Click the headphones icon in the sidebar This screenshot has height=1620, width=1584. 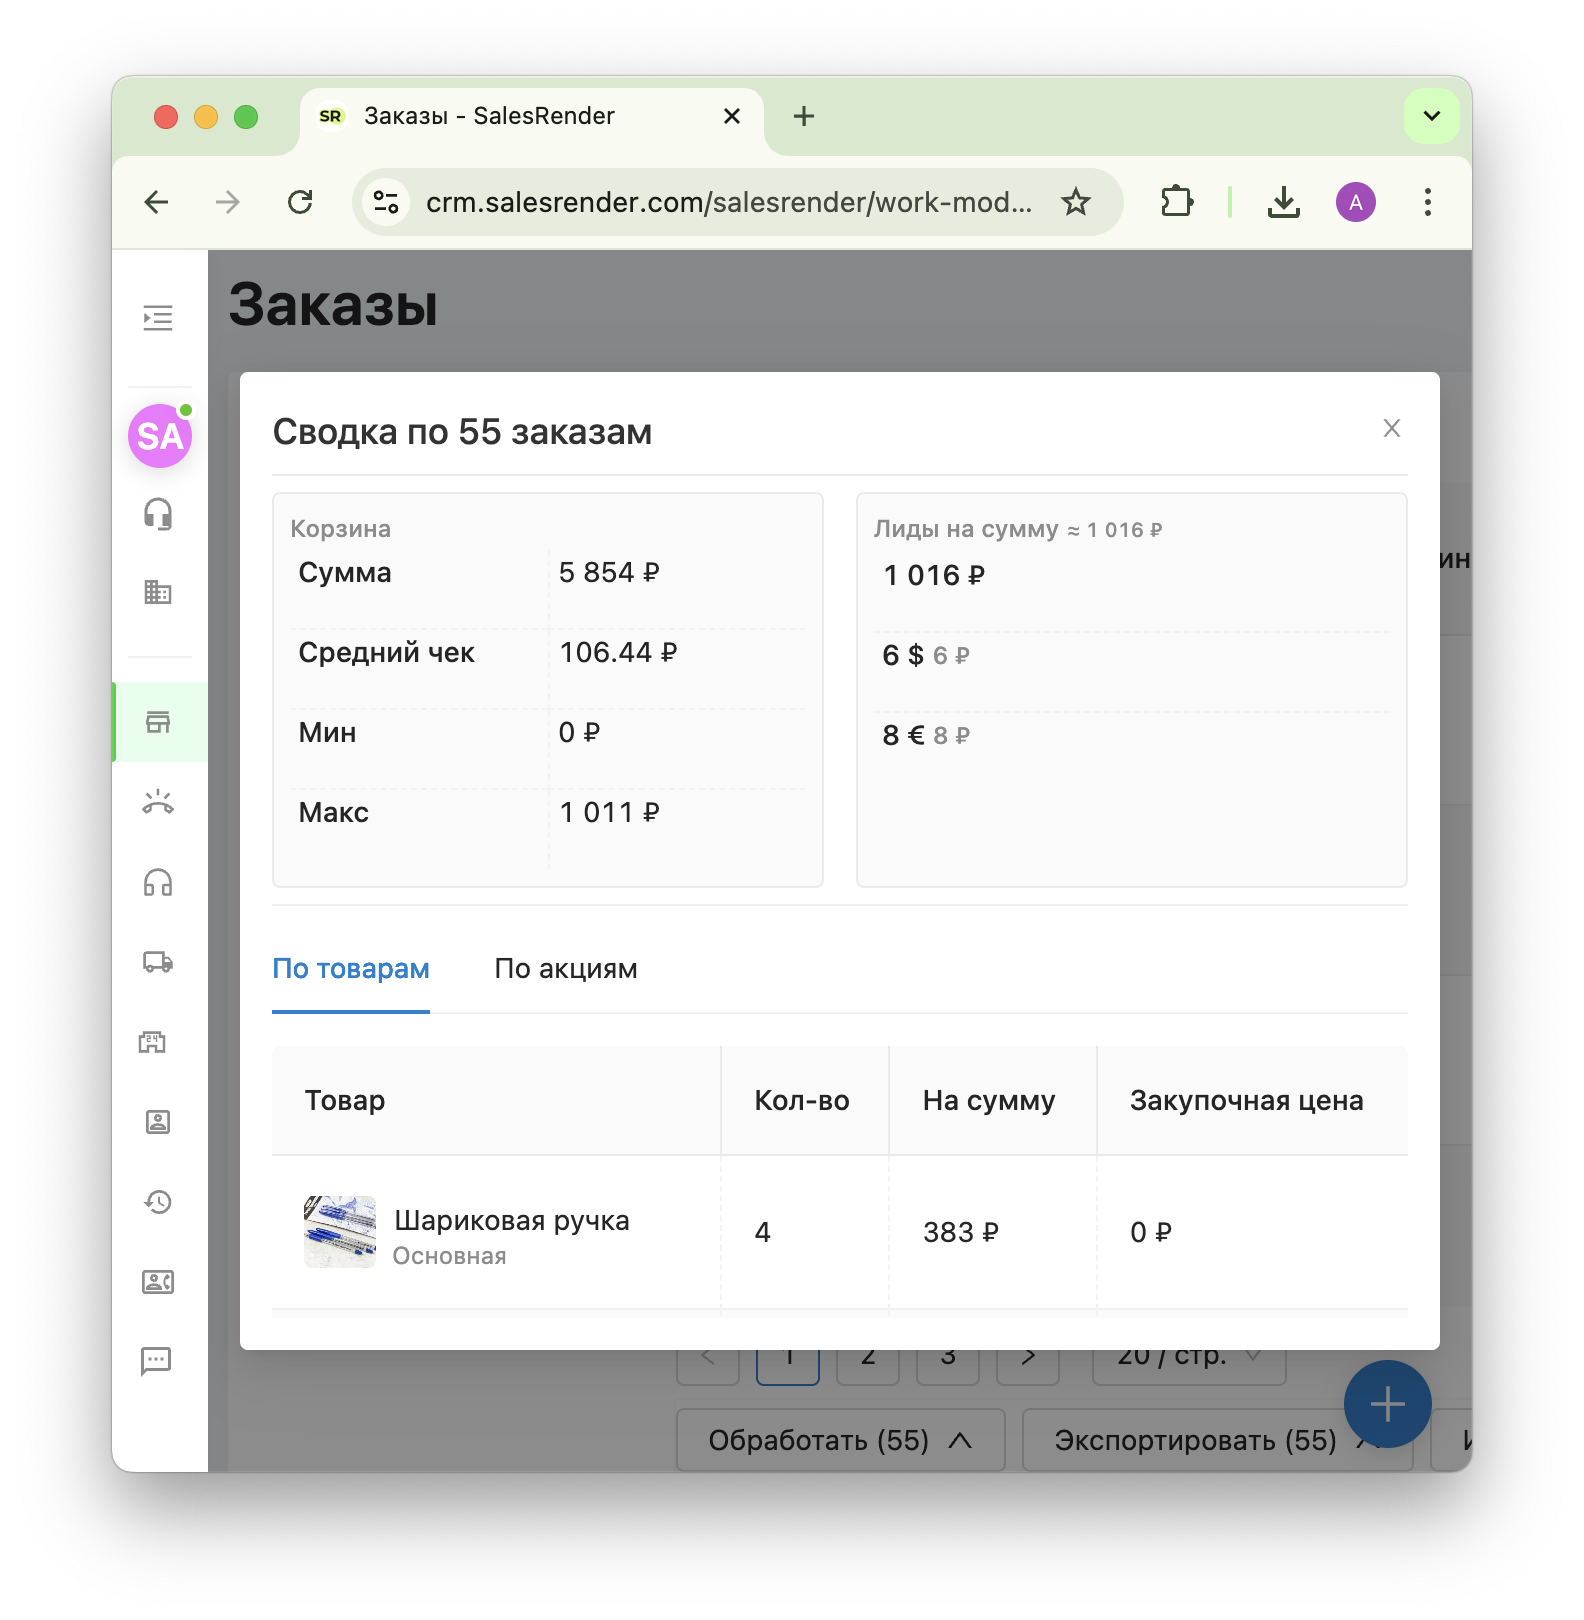tap(158, 882)
